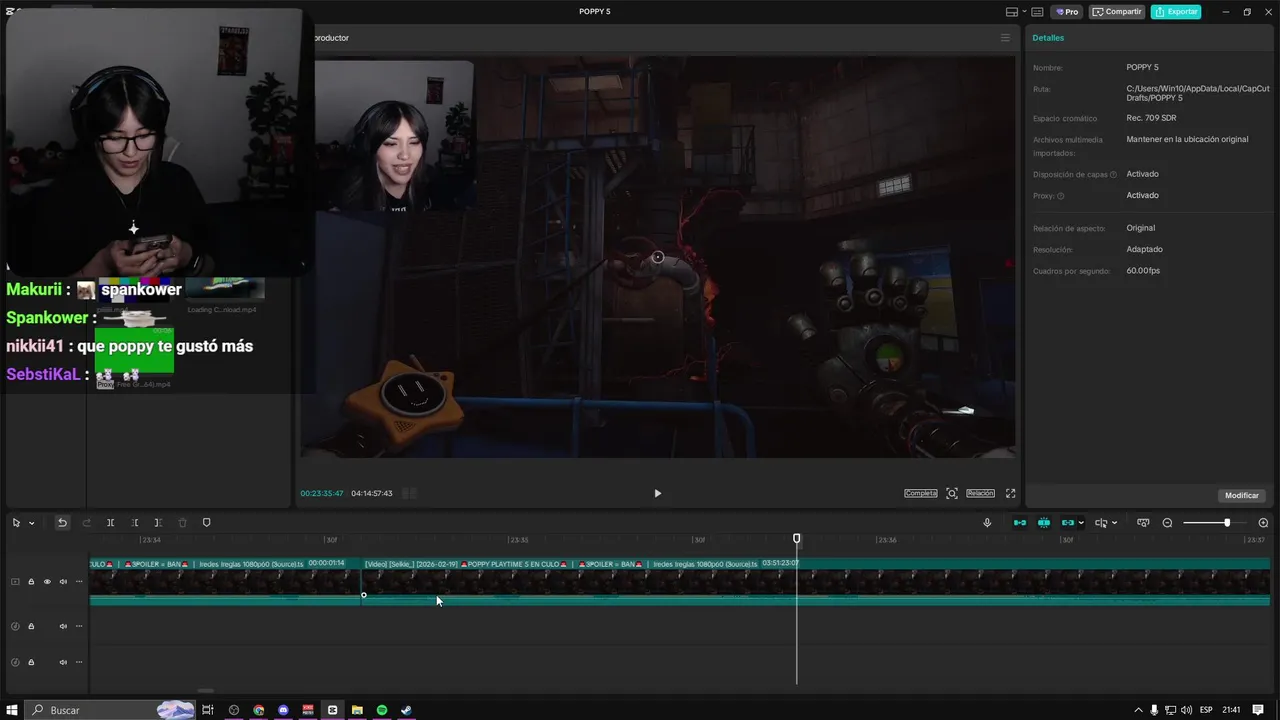
Task: Open the selection tool mode dropdown arrow
Action: (31, 523)
